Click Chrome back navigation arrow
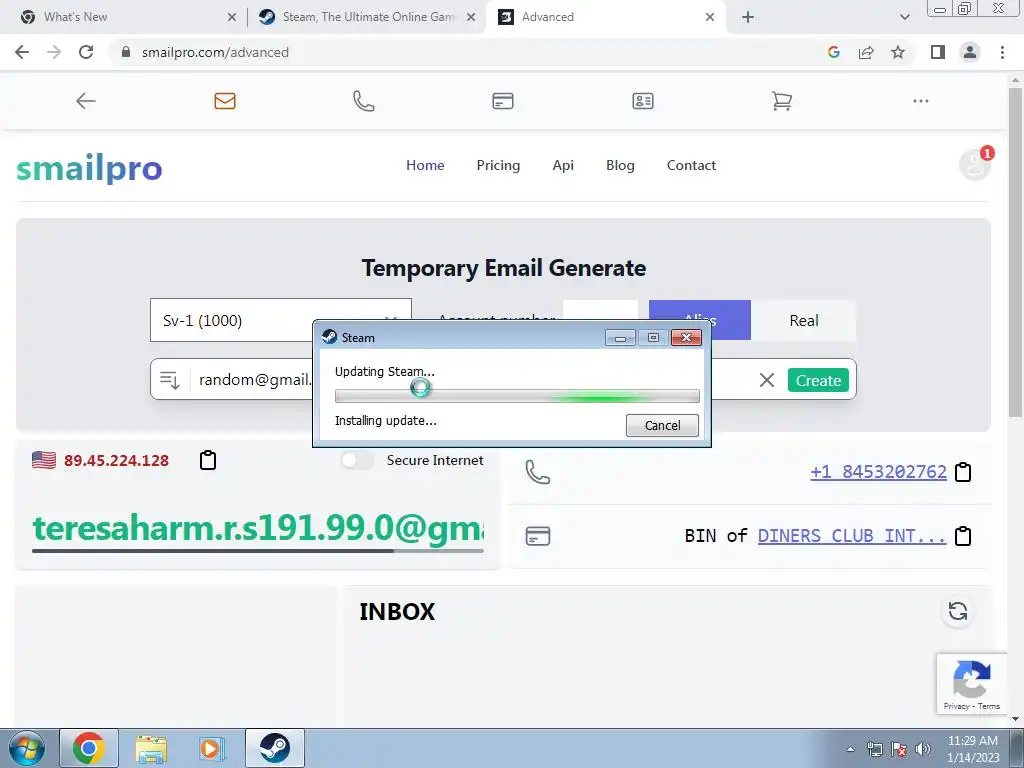Viewport: 1024px width, 768px height. [22, 52]
